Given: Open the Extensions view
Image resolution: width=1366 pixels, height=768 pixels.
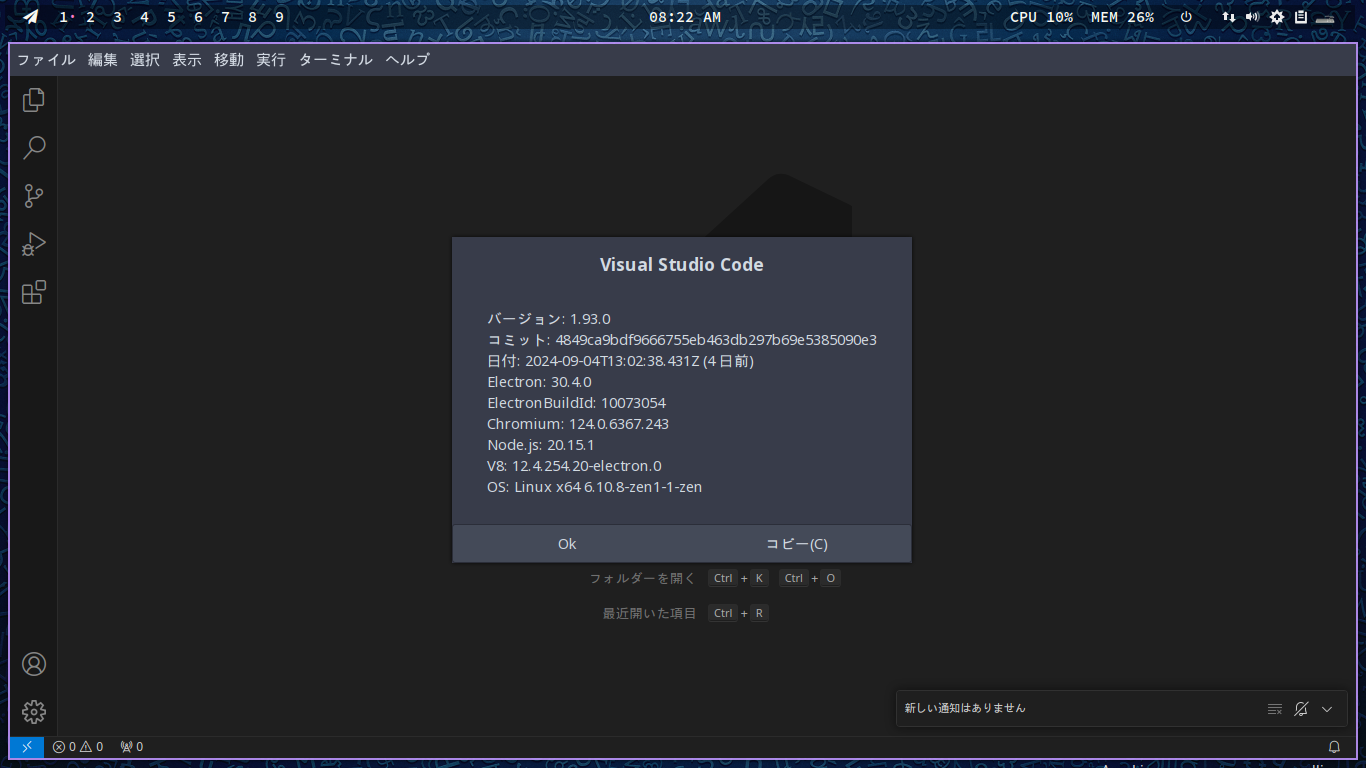Looking at the screenshot, I should pyautogui.click(x=34, y=292).
